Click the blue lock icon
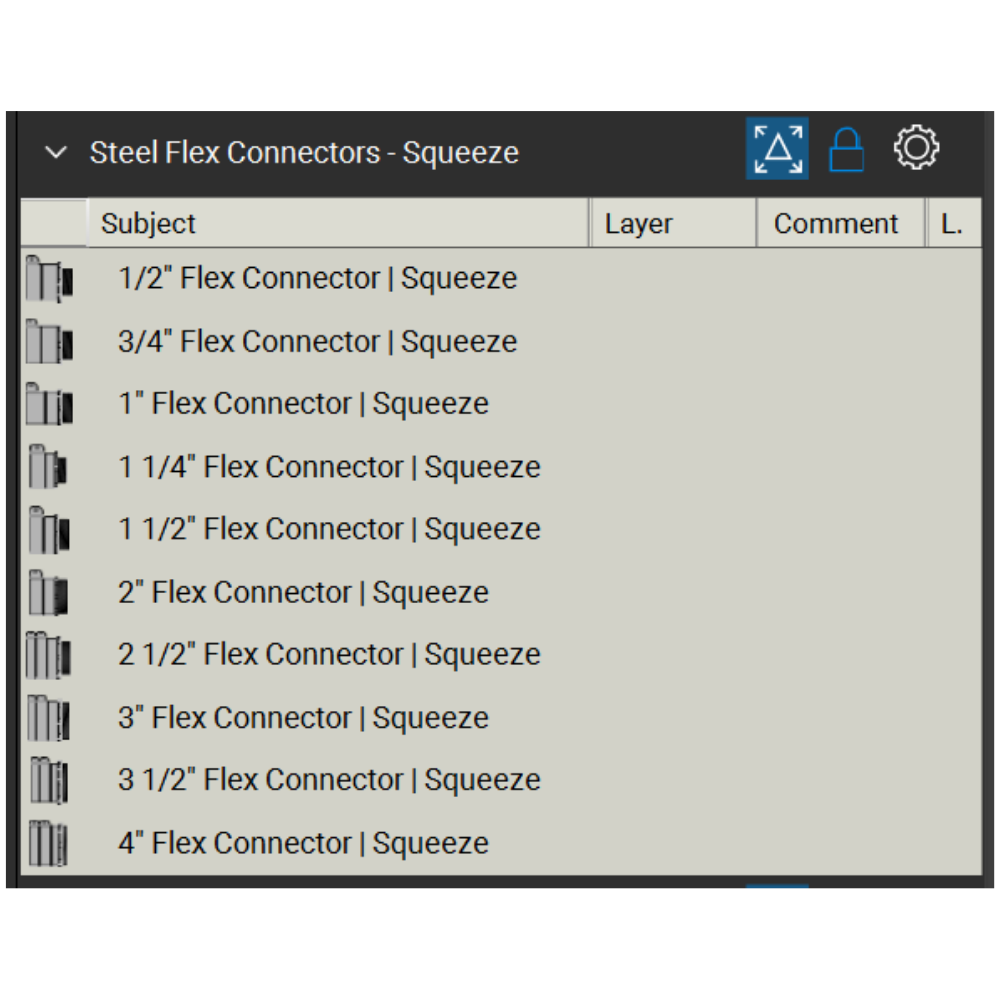 click(846, 150)
